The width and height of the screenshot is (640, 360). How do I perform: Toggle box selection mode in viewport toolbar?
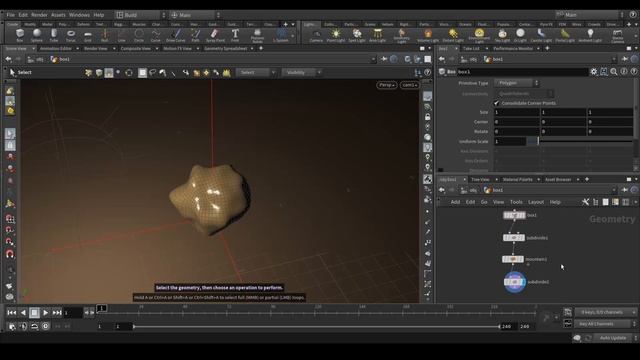point(142,73)
